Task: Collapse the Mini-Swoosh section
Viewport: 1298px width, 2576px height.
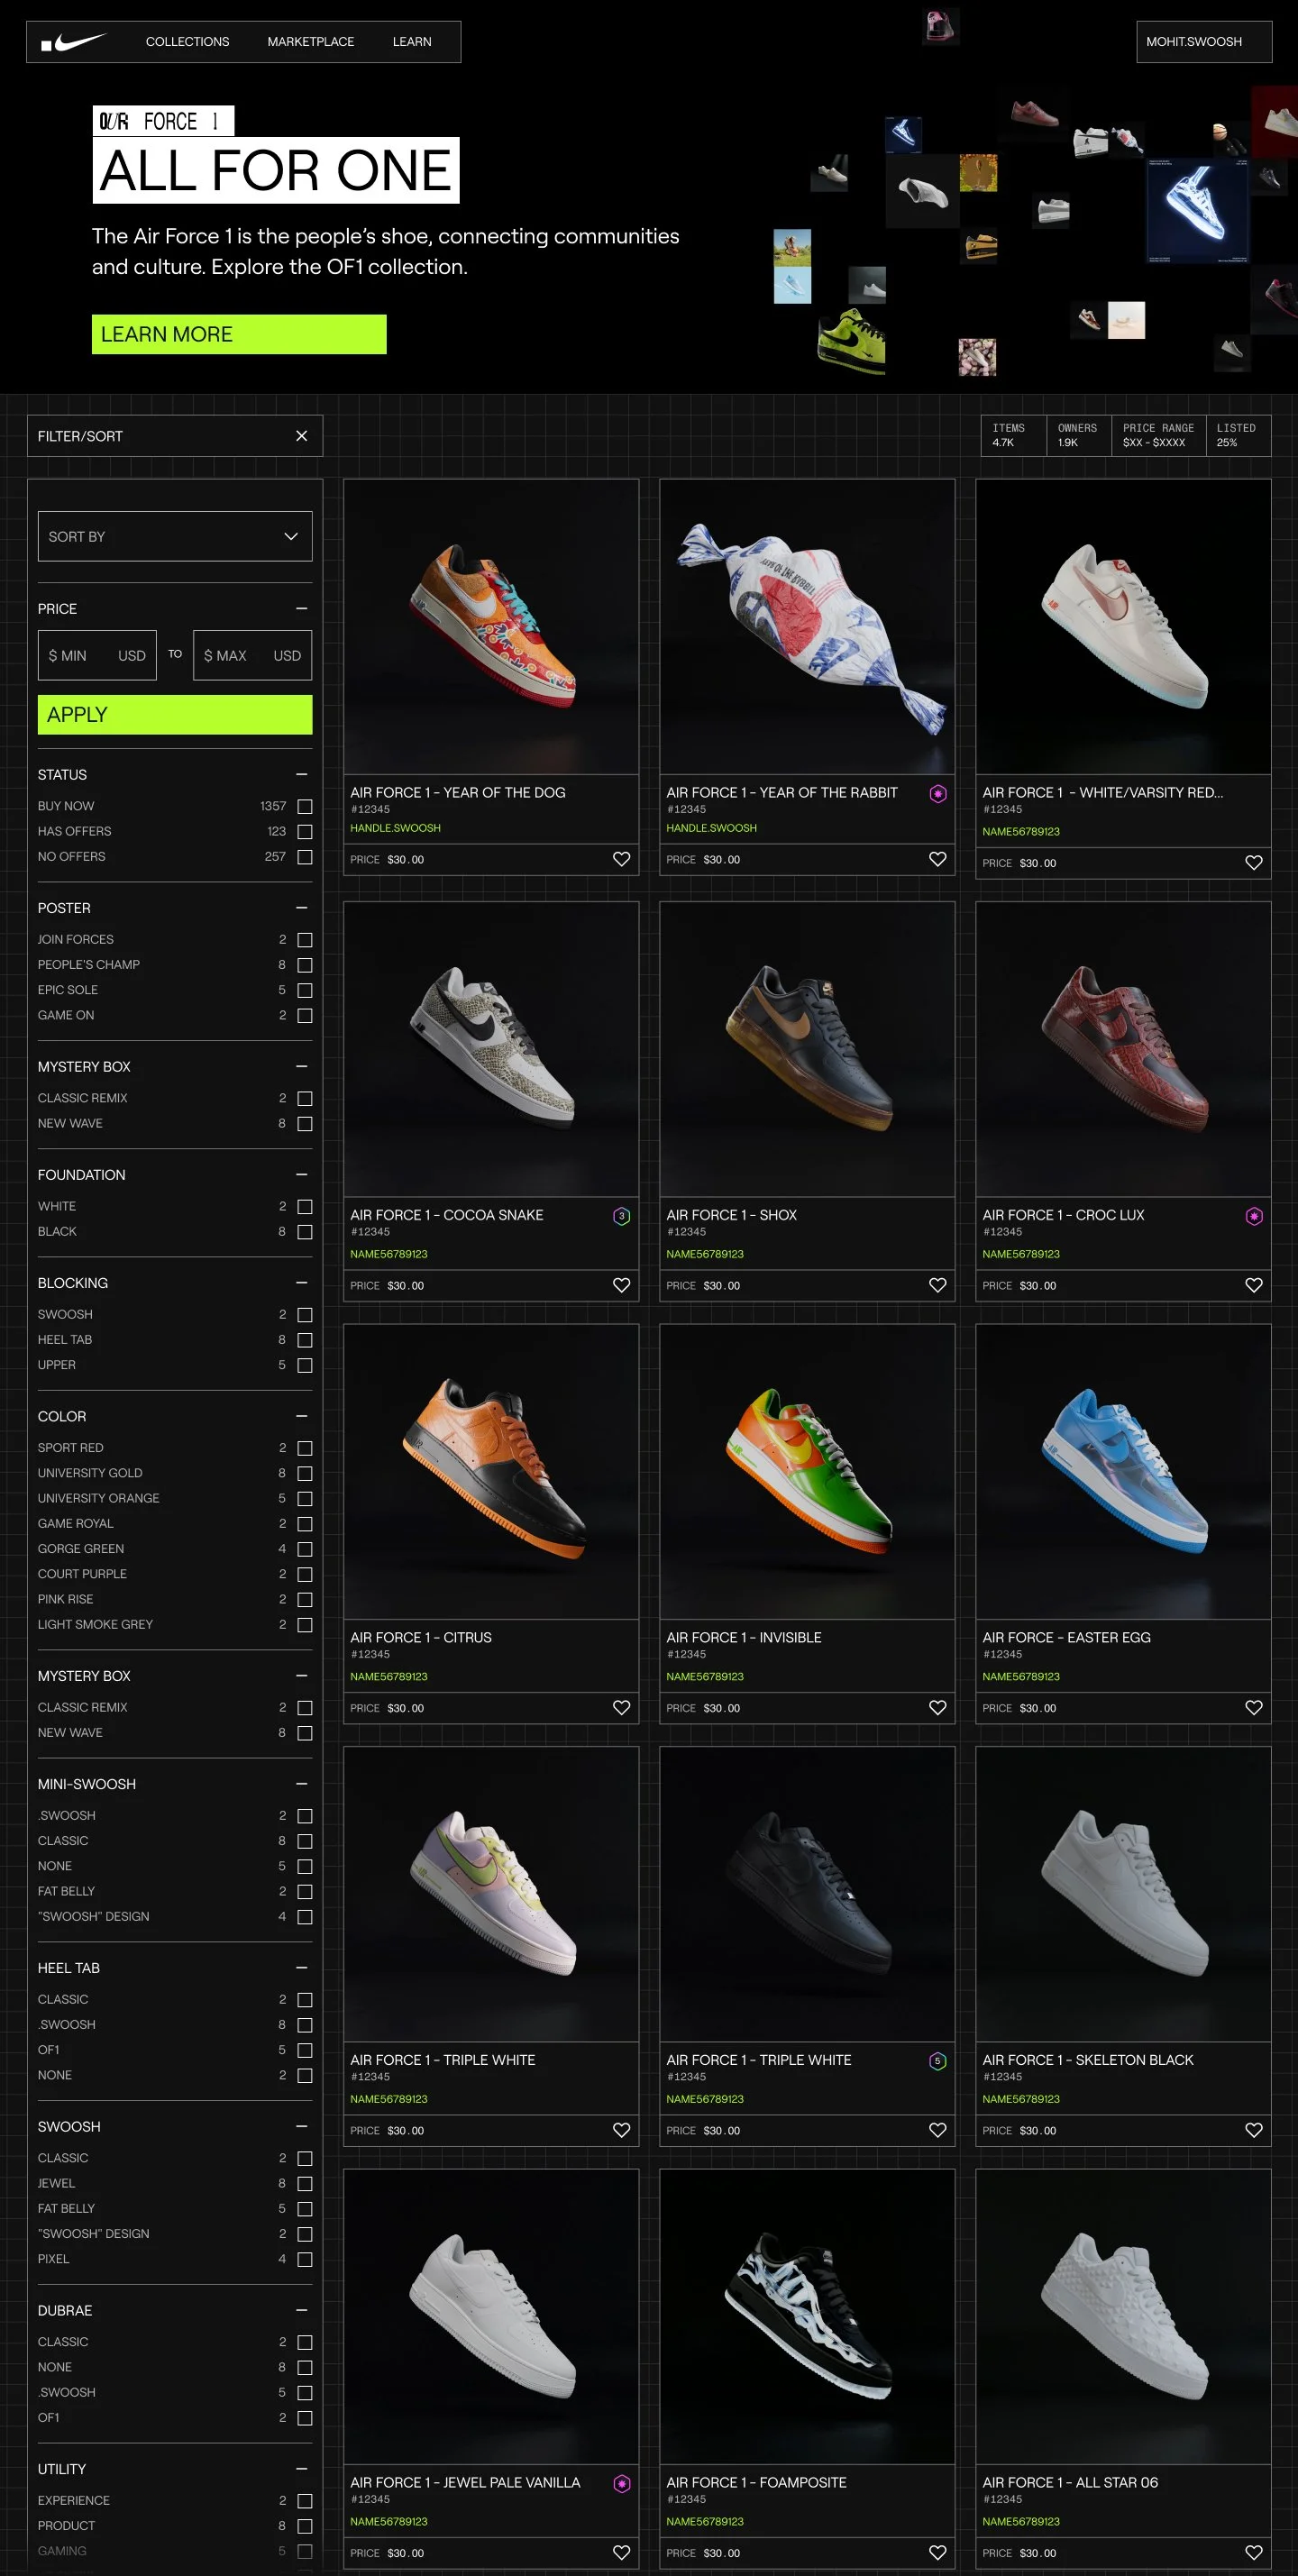Action: 302,1784
